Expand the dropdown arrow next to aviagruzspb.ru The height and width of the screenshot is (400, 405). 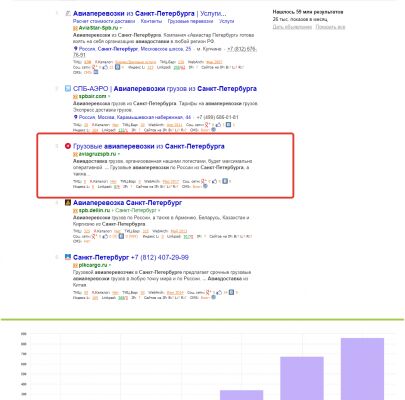point(119,154)
